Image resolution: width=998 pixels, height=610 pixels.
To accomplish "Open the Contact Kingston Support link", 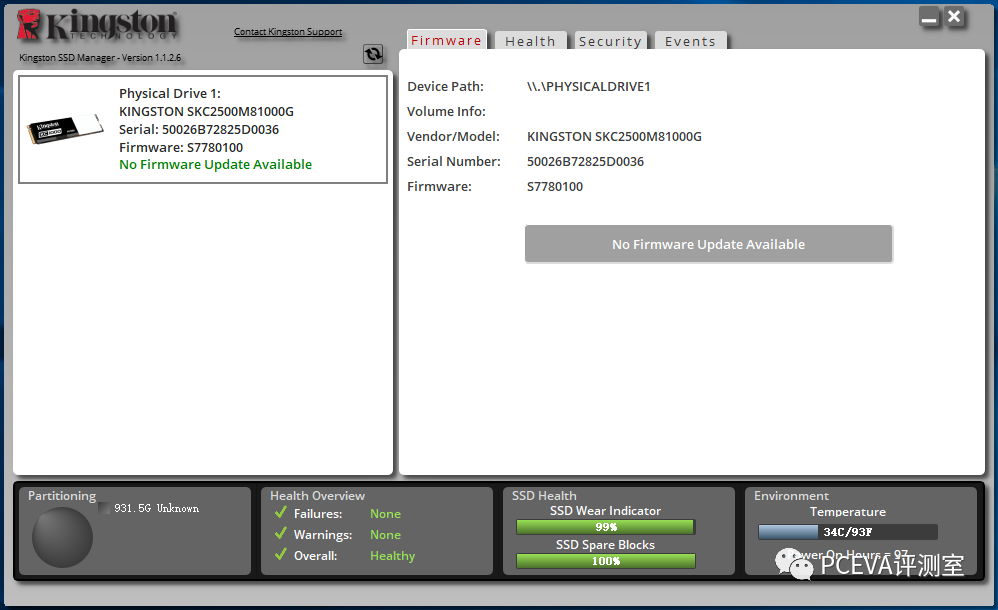I will click(288, 31).
